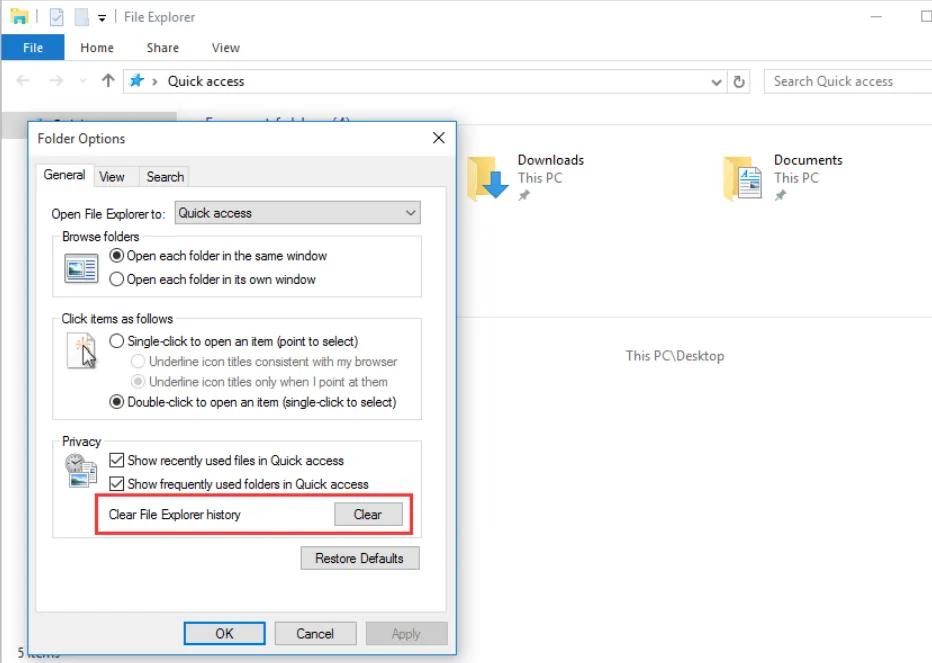Uncheck Show frequently used folders in Quick access
This screenshot has width=932, height=663.
(117, 484)
